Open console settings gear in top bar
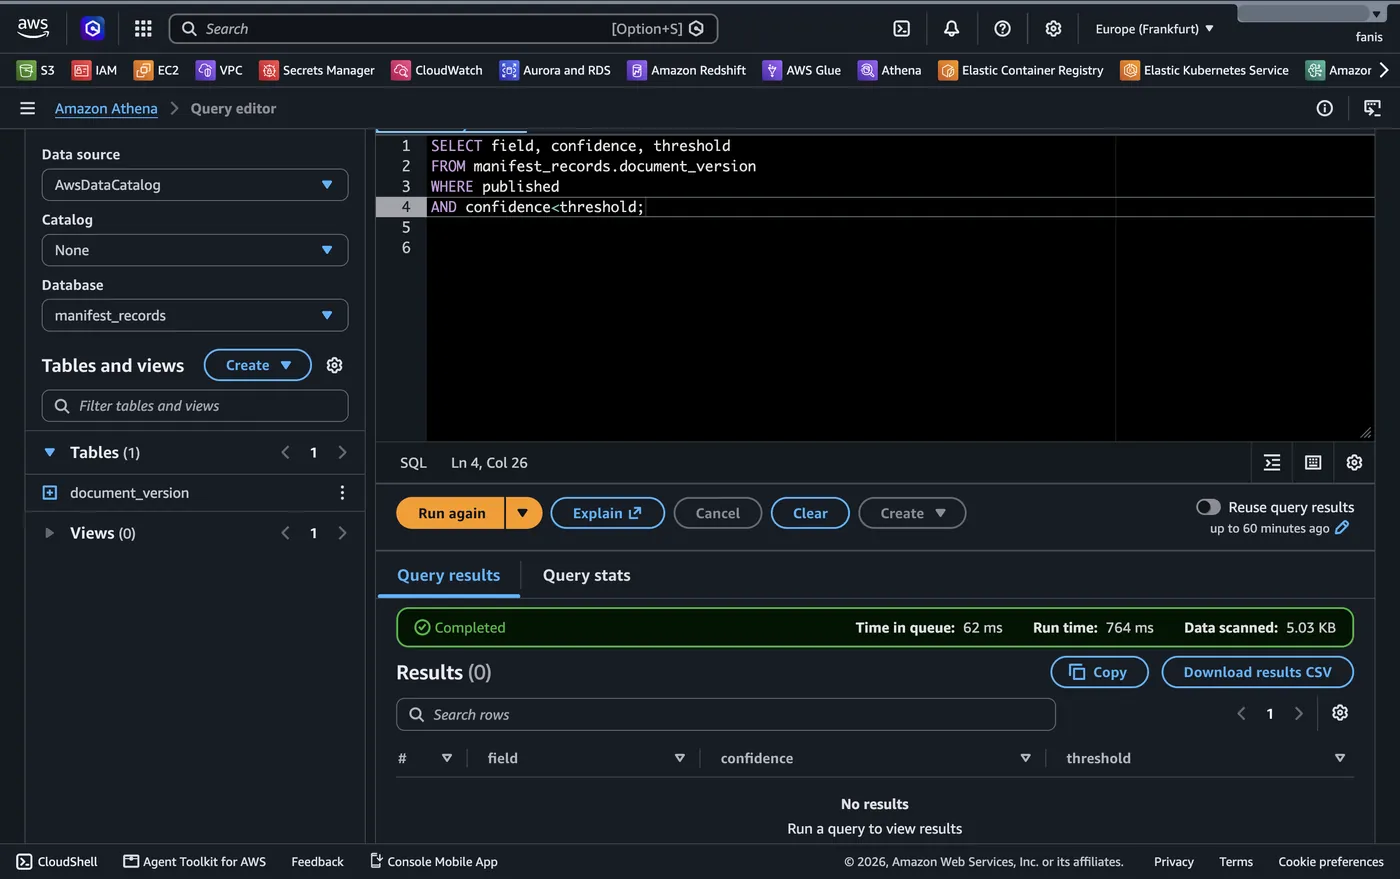 pos(1053,29)
